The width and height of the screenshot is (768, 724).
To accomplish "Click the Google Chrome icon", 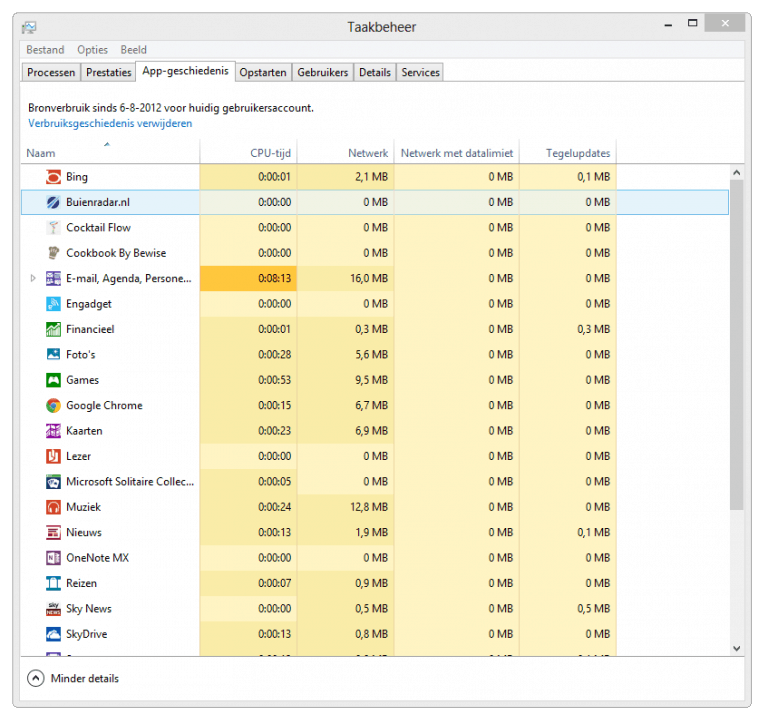I will (x=53, y=406).
